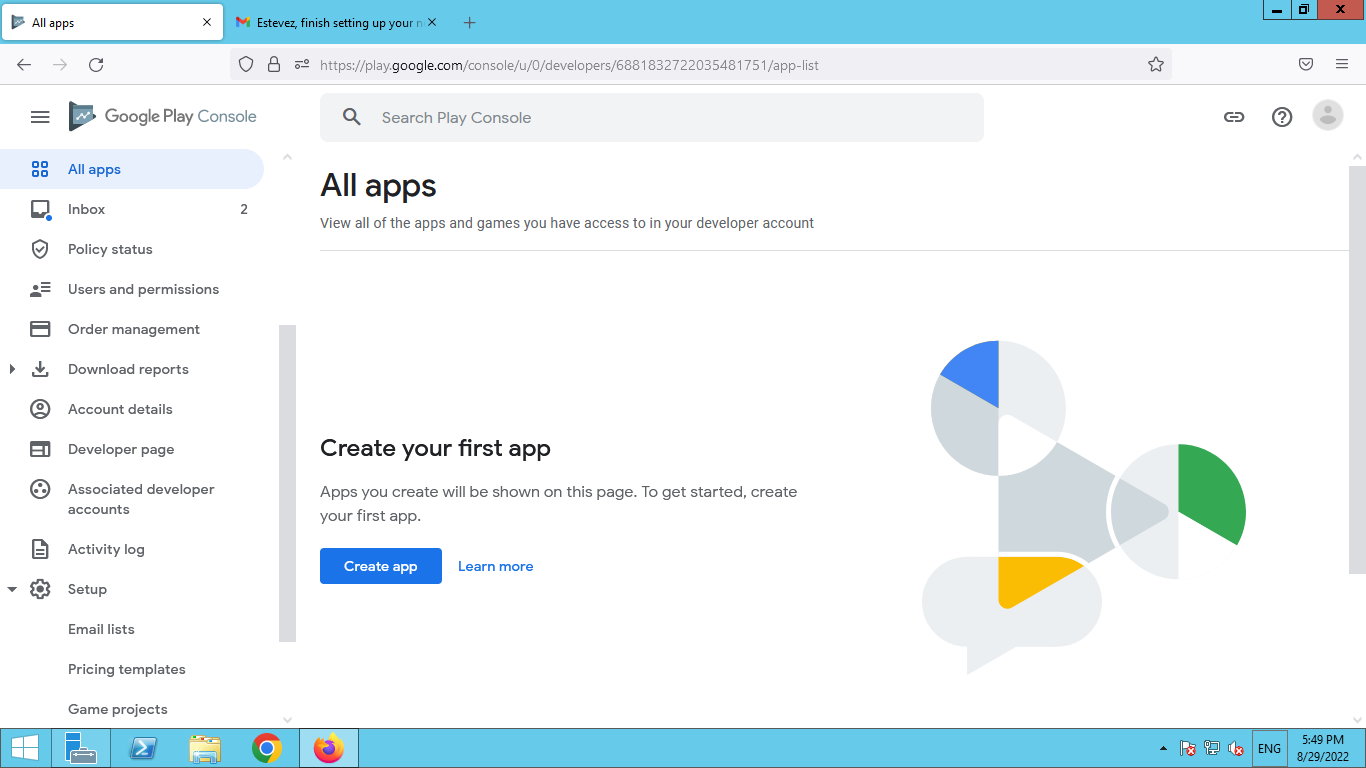Screen dimensions: 1366x768
Task: Bookmark this page with the star icon
Action: click(x=1156, y=65)
